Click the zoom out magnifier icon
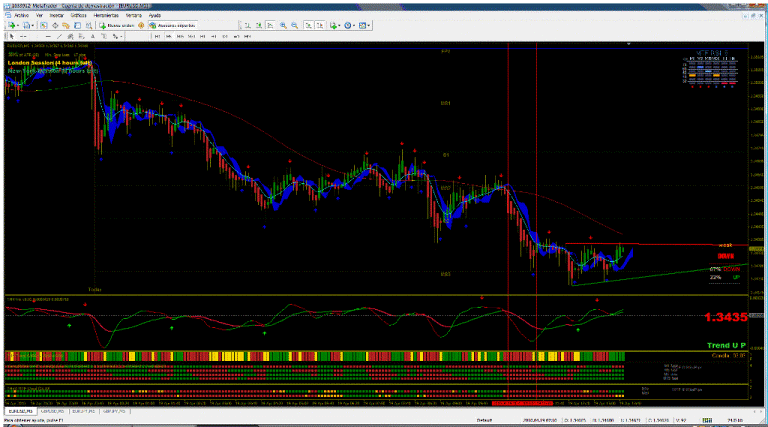The image size is (768, 427). click(294, 25)
